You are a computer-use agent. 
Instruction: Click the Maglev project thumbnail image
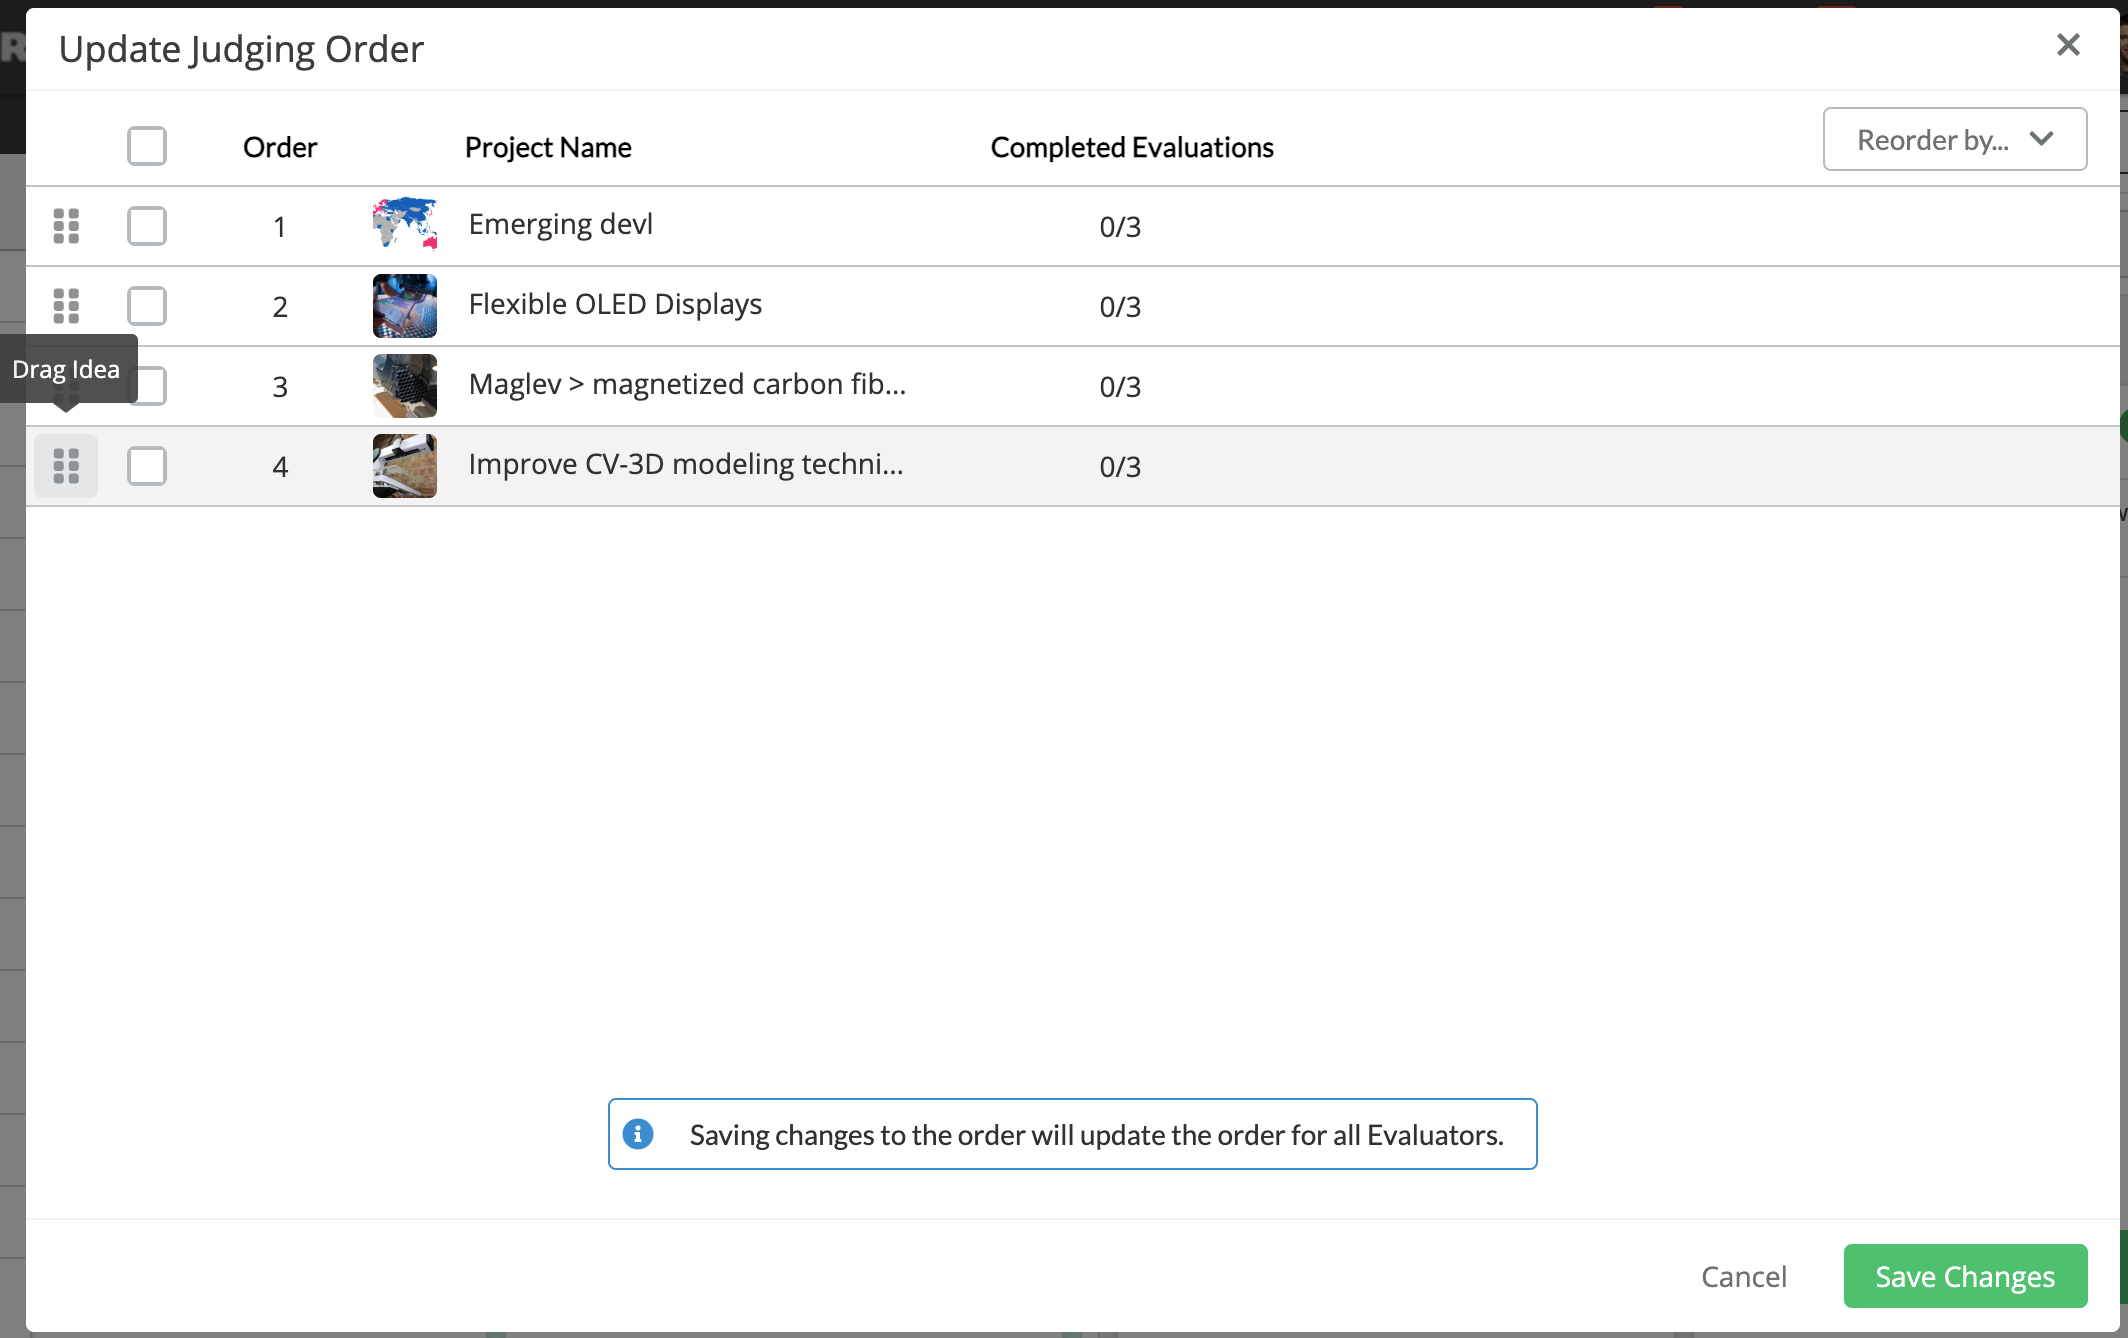(x=405, y=386)
